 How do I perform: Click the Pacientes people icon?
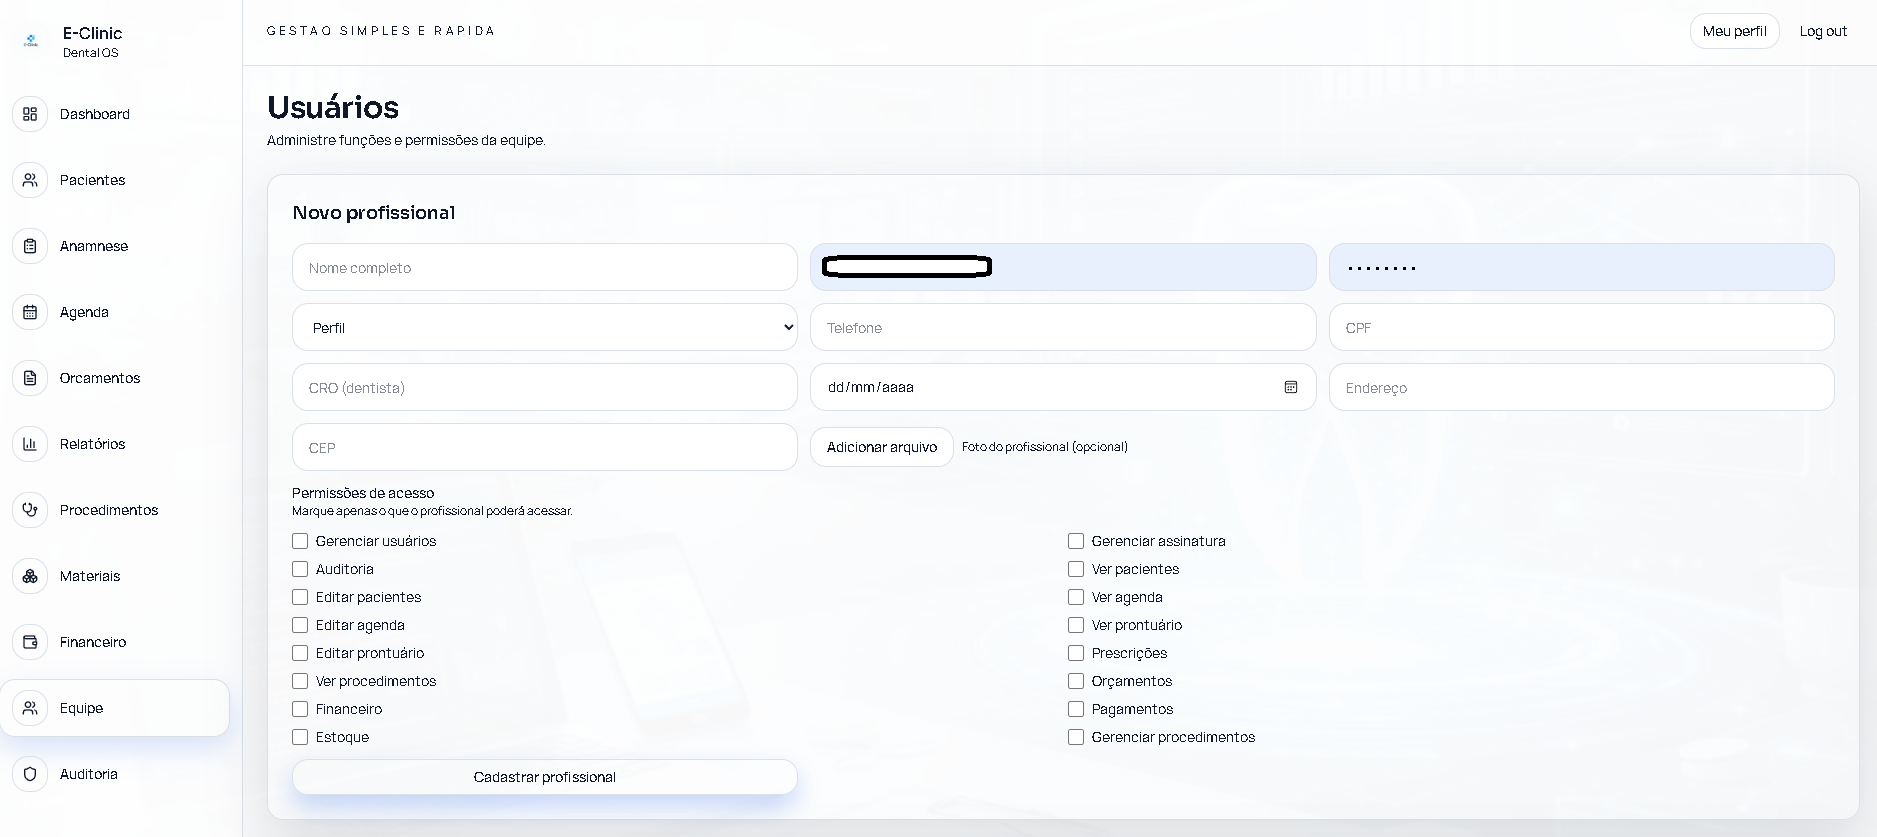[x=30, y=180]
